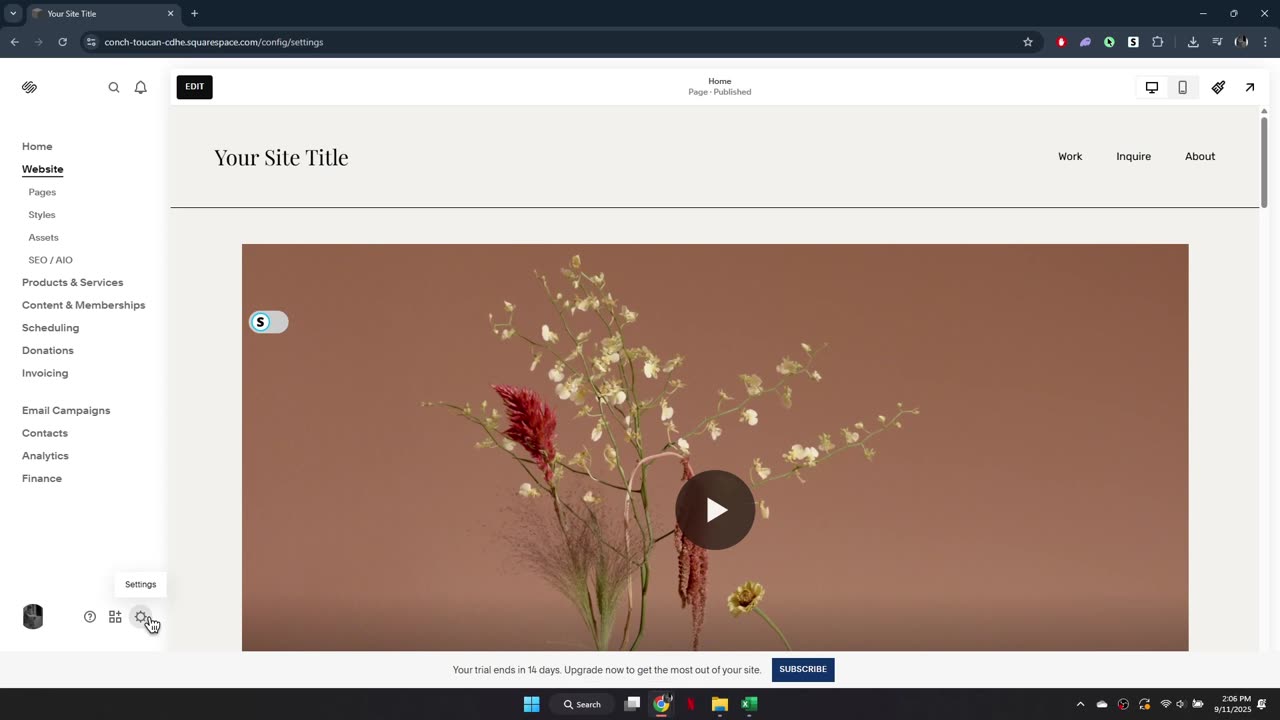Open the tab search dropdown arrow

point(13,13)
